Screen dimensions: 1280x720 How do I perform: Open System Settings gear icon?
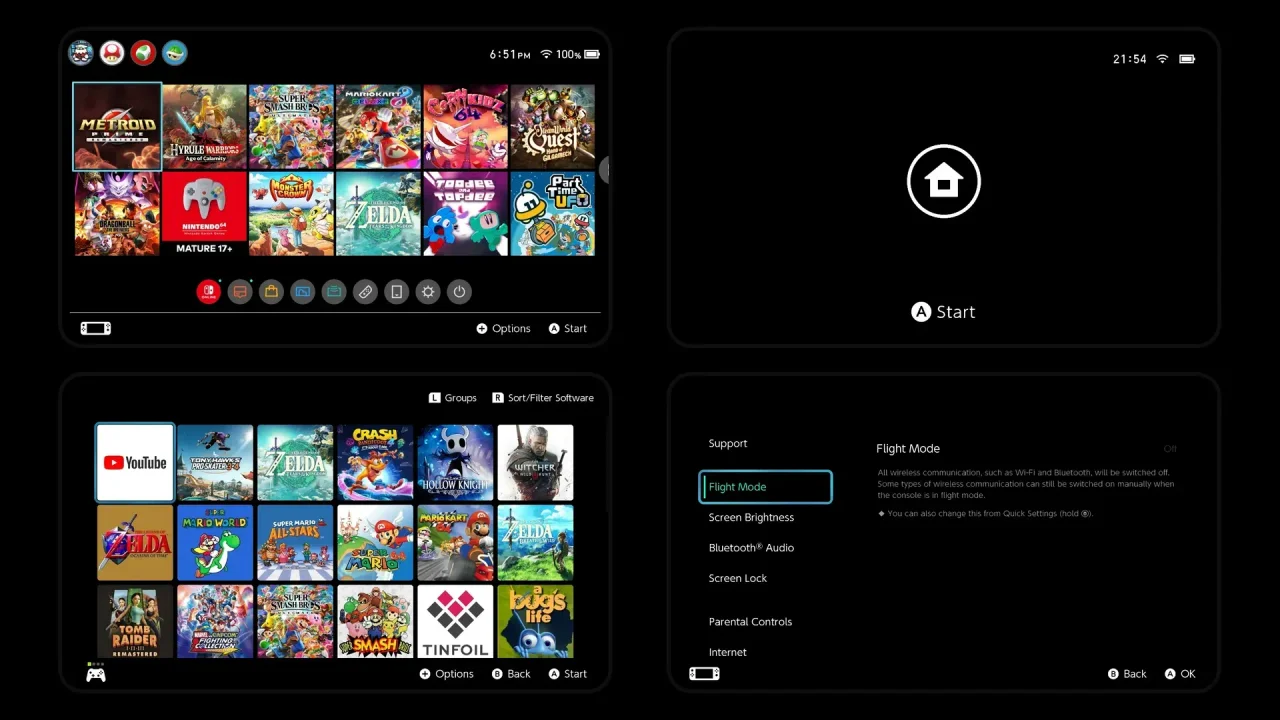pyautogui.click(x=428, y=292)
